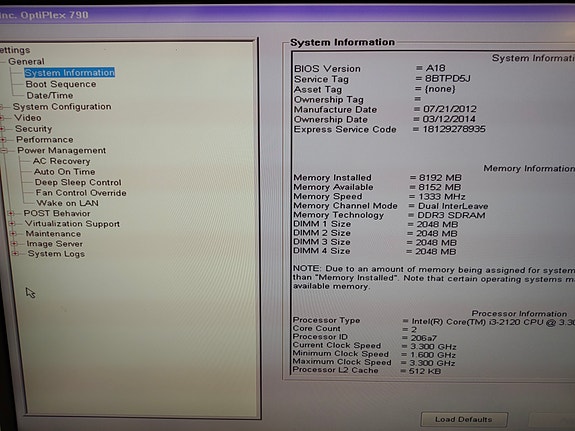Open Boot Sequence settings
The height and width of the screenshot is (431, 575).
(61, 84)
